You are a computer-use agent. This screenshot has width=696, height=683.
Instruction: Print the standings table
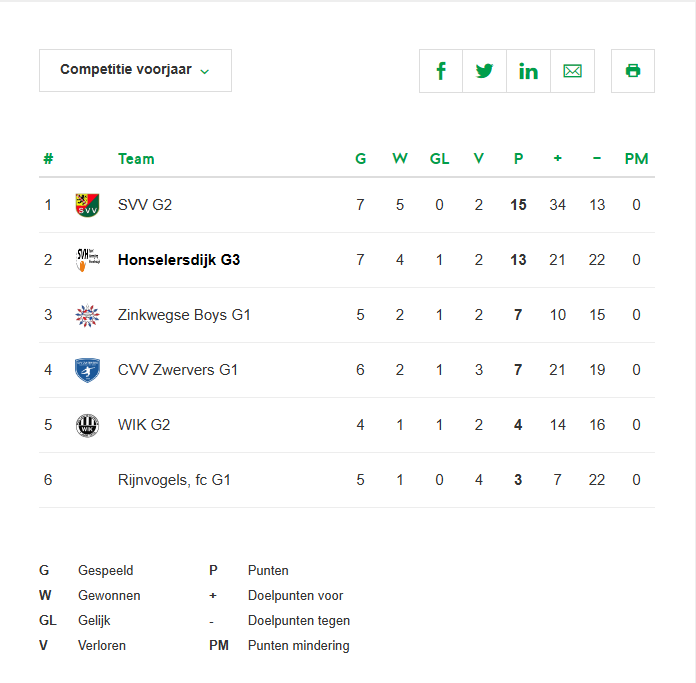[633, 71]
